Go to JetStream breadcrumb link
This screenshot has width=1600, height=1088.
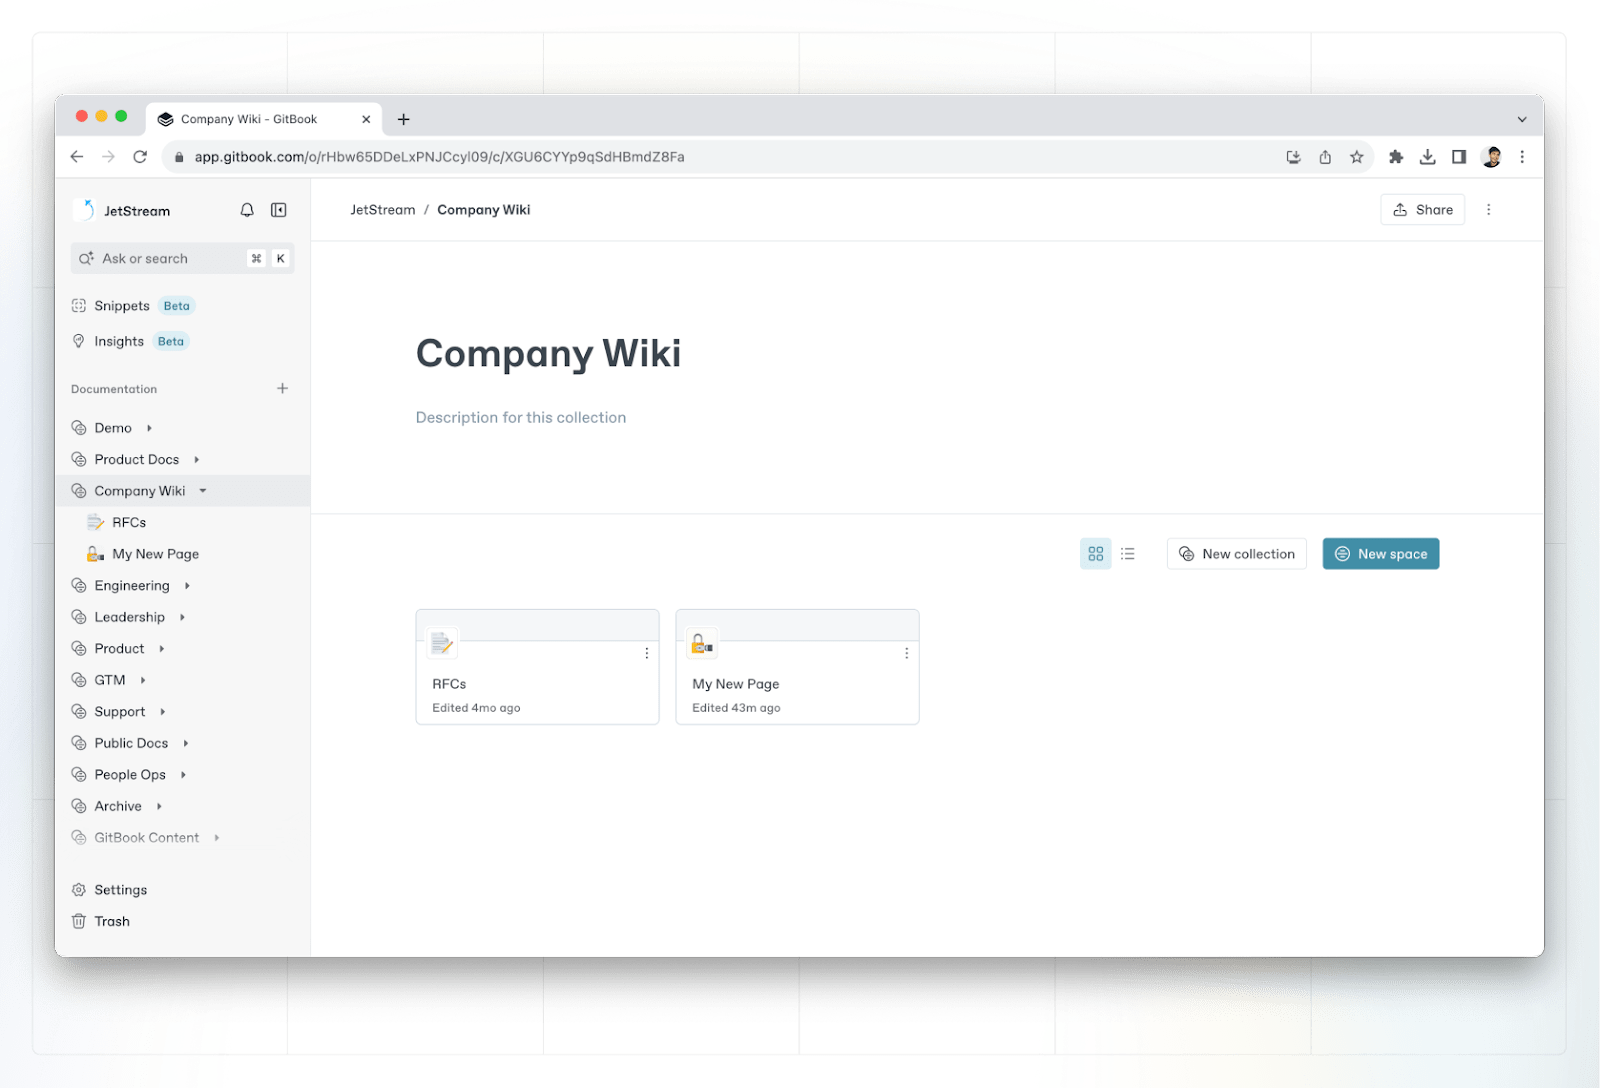coord(383,210)
